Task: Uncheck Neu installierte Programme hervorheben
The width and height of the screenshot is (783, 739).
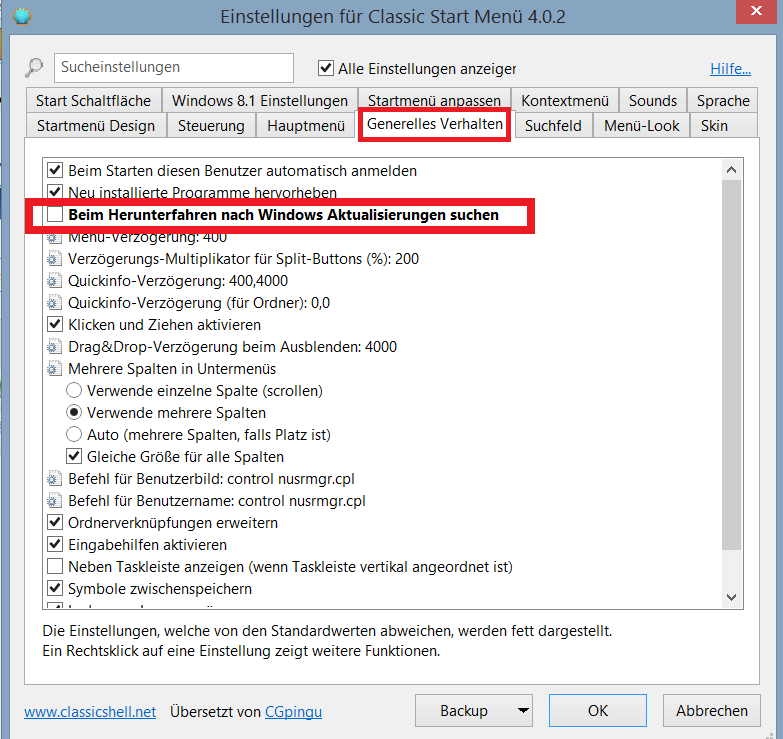Action: (x=55, y=192)
